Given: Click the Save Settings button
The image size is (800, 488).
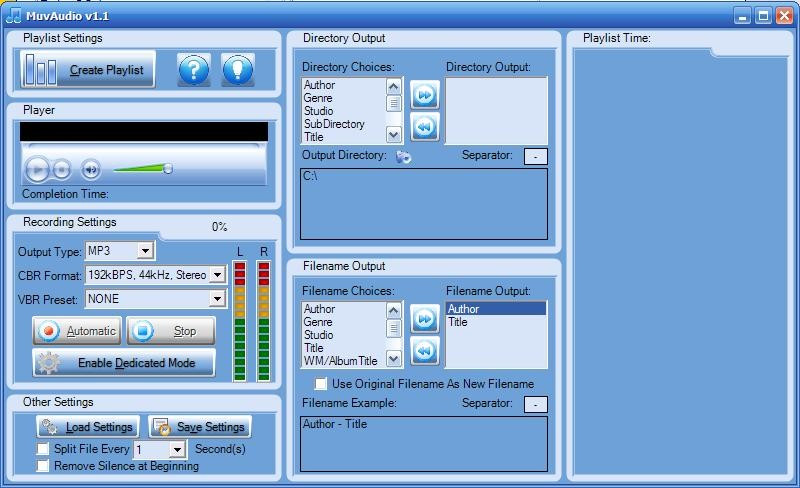Looking at the screenshot, I should 200,427.
